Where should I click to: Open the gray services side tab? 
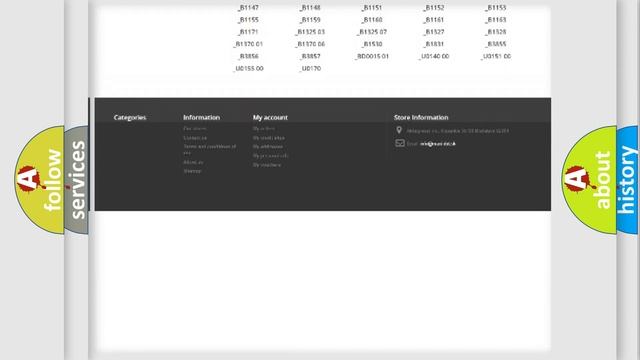click(77, 180)
